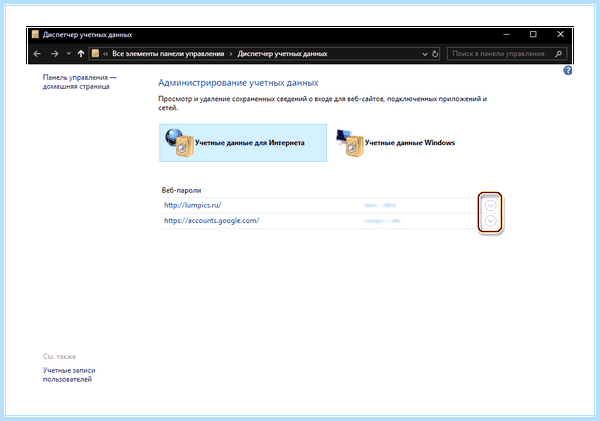Screen dimensions: 600x421
Task: Go forward with the right arrow
Action: click(55, 54)
